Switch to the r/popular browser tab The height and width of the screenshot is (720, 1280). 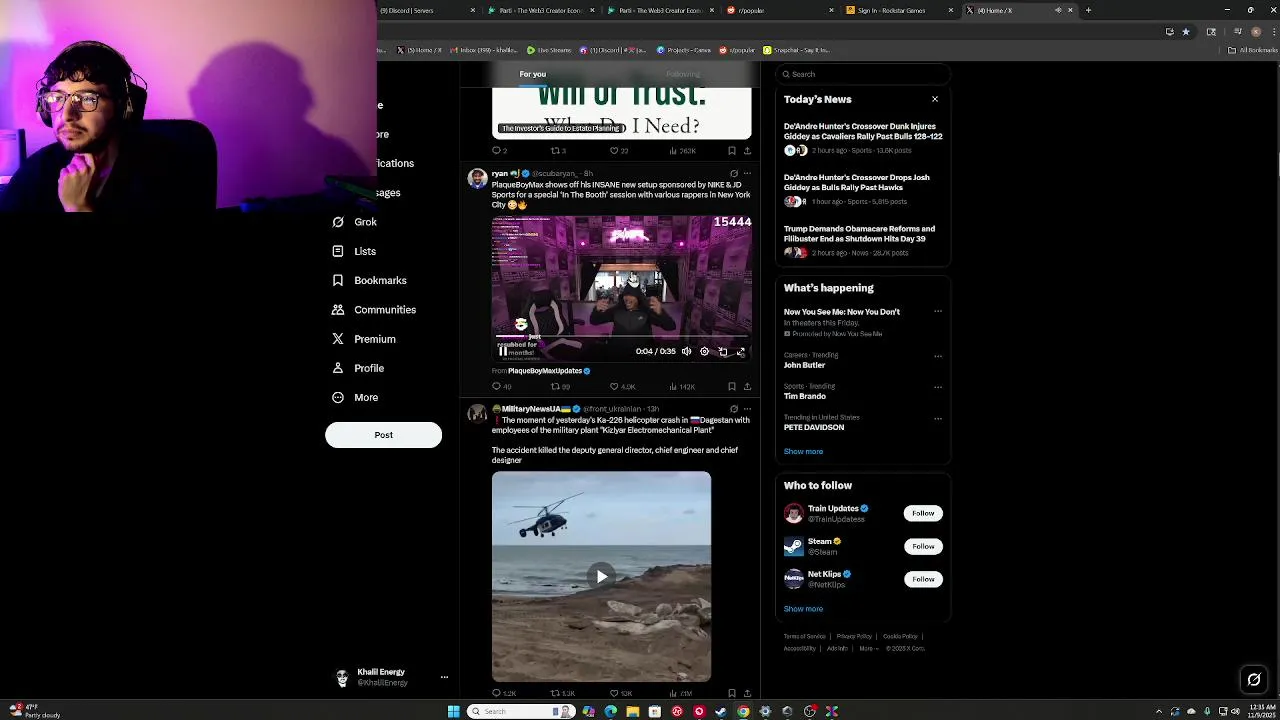[780, 10]
